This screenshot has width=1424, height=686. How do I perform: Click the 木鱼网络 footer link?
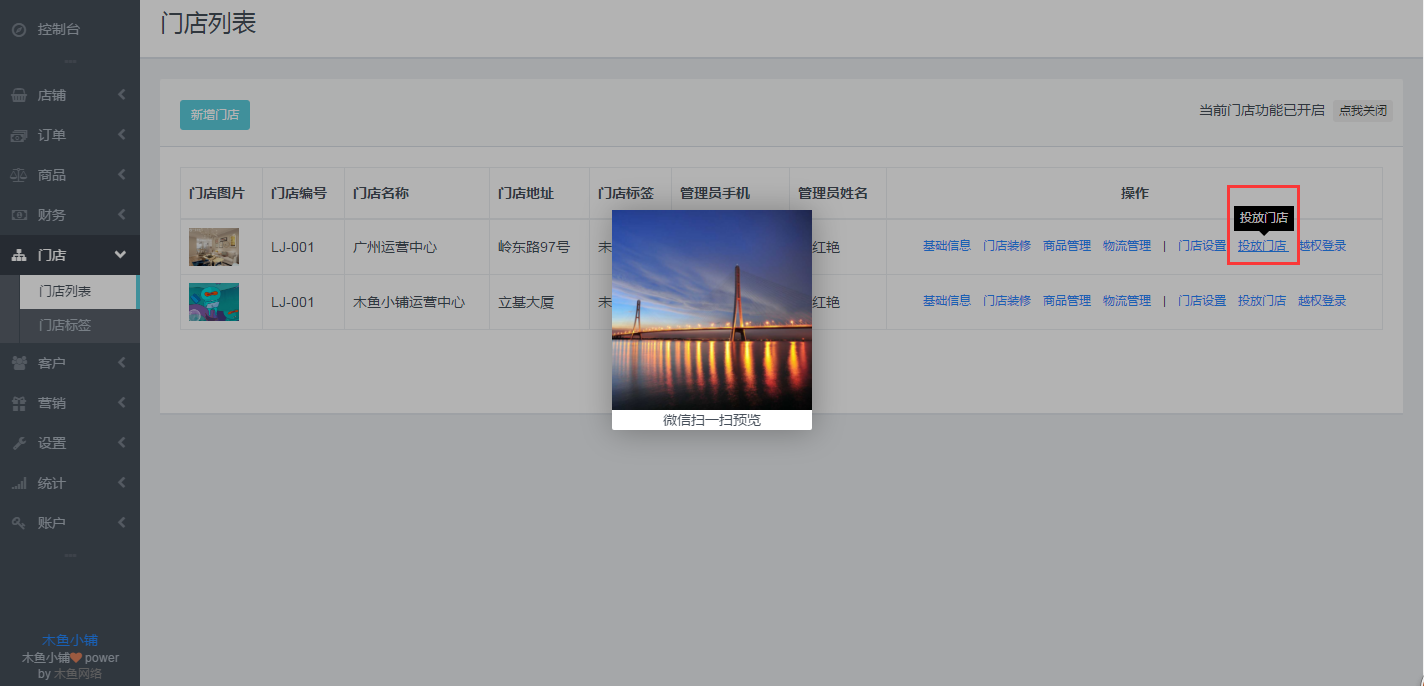coord(77,674)
